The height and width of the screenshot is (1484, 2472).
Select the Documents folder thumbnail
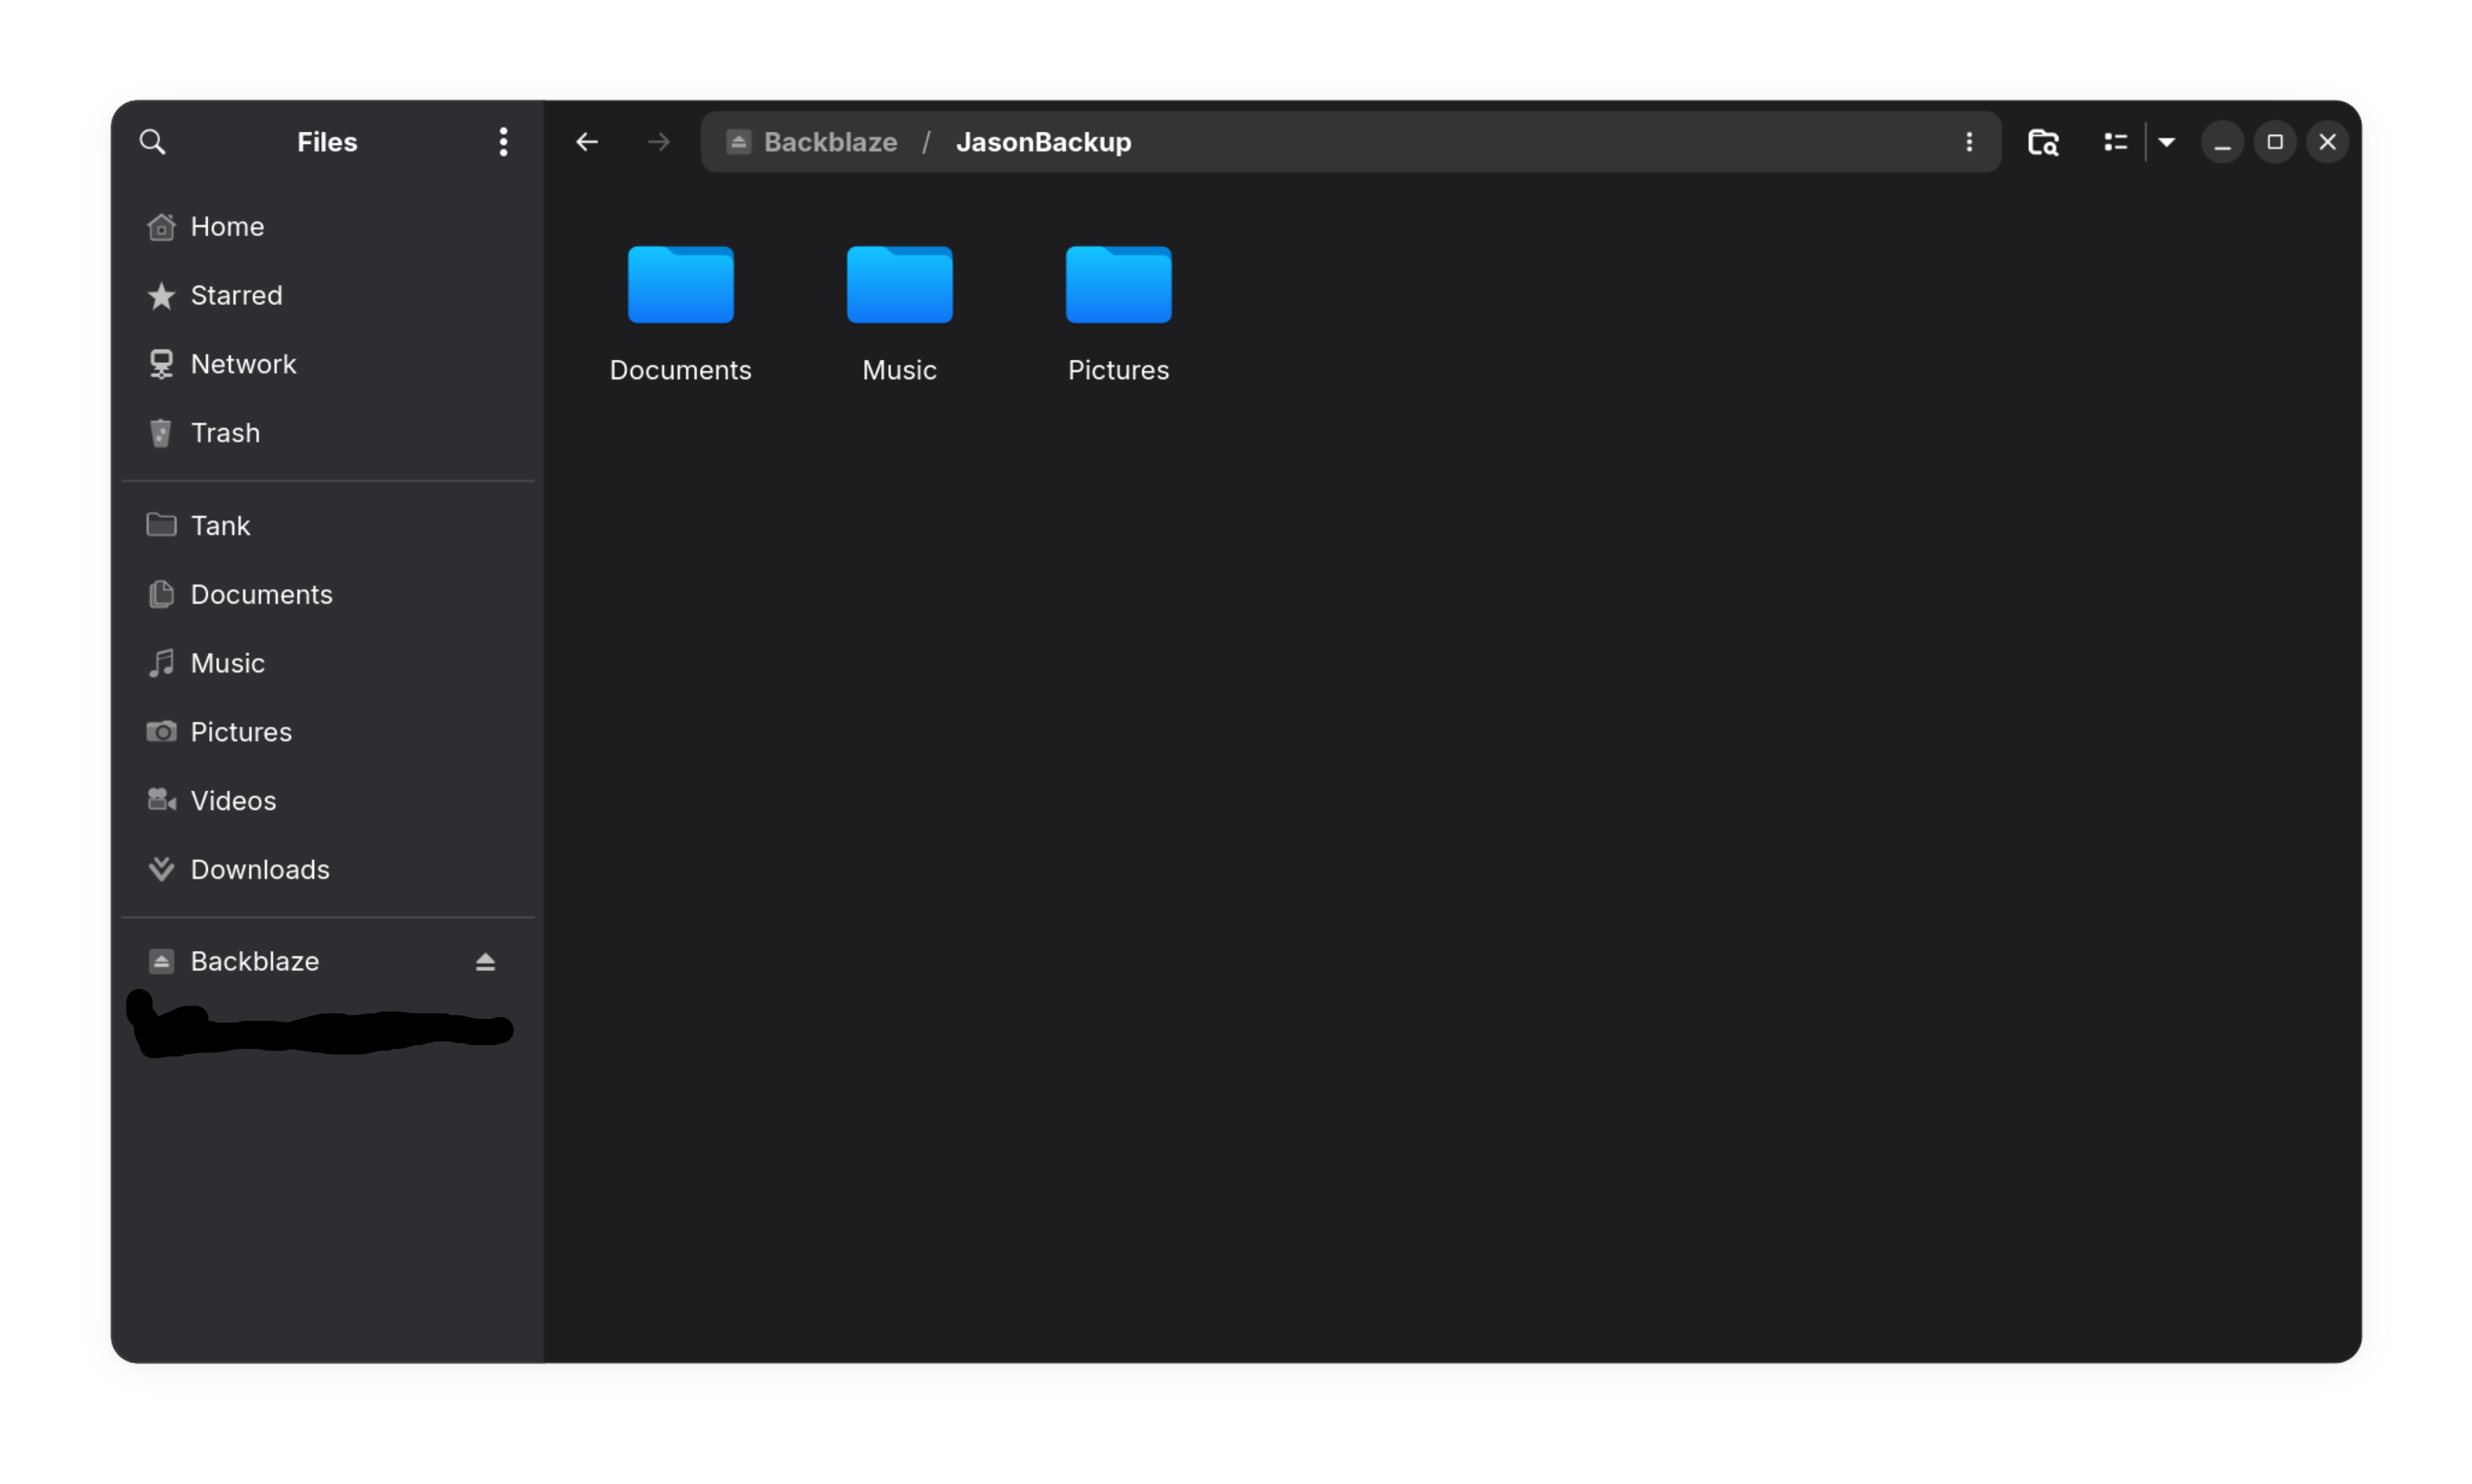(x=680, y=286)
